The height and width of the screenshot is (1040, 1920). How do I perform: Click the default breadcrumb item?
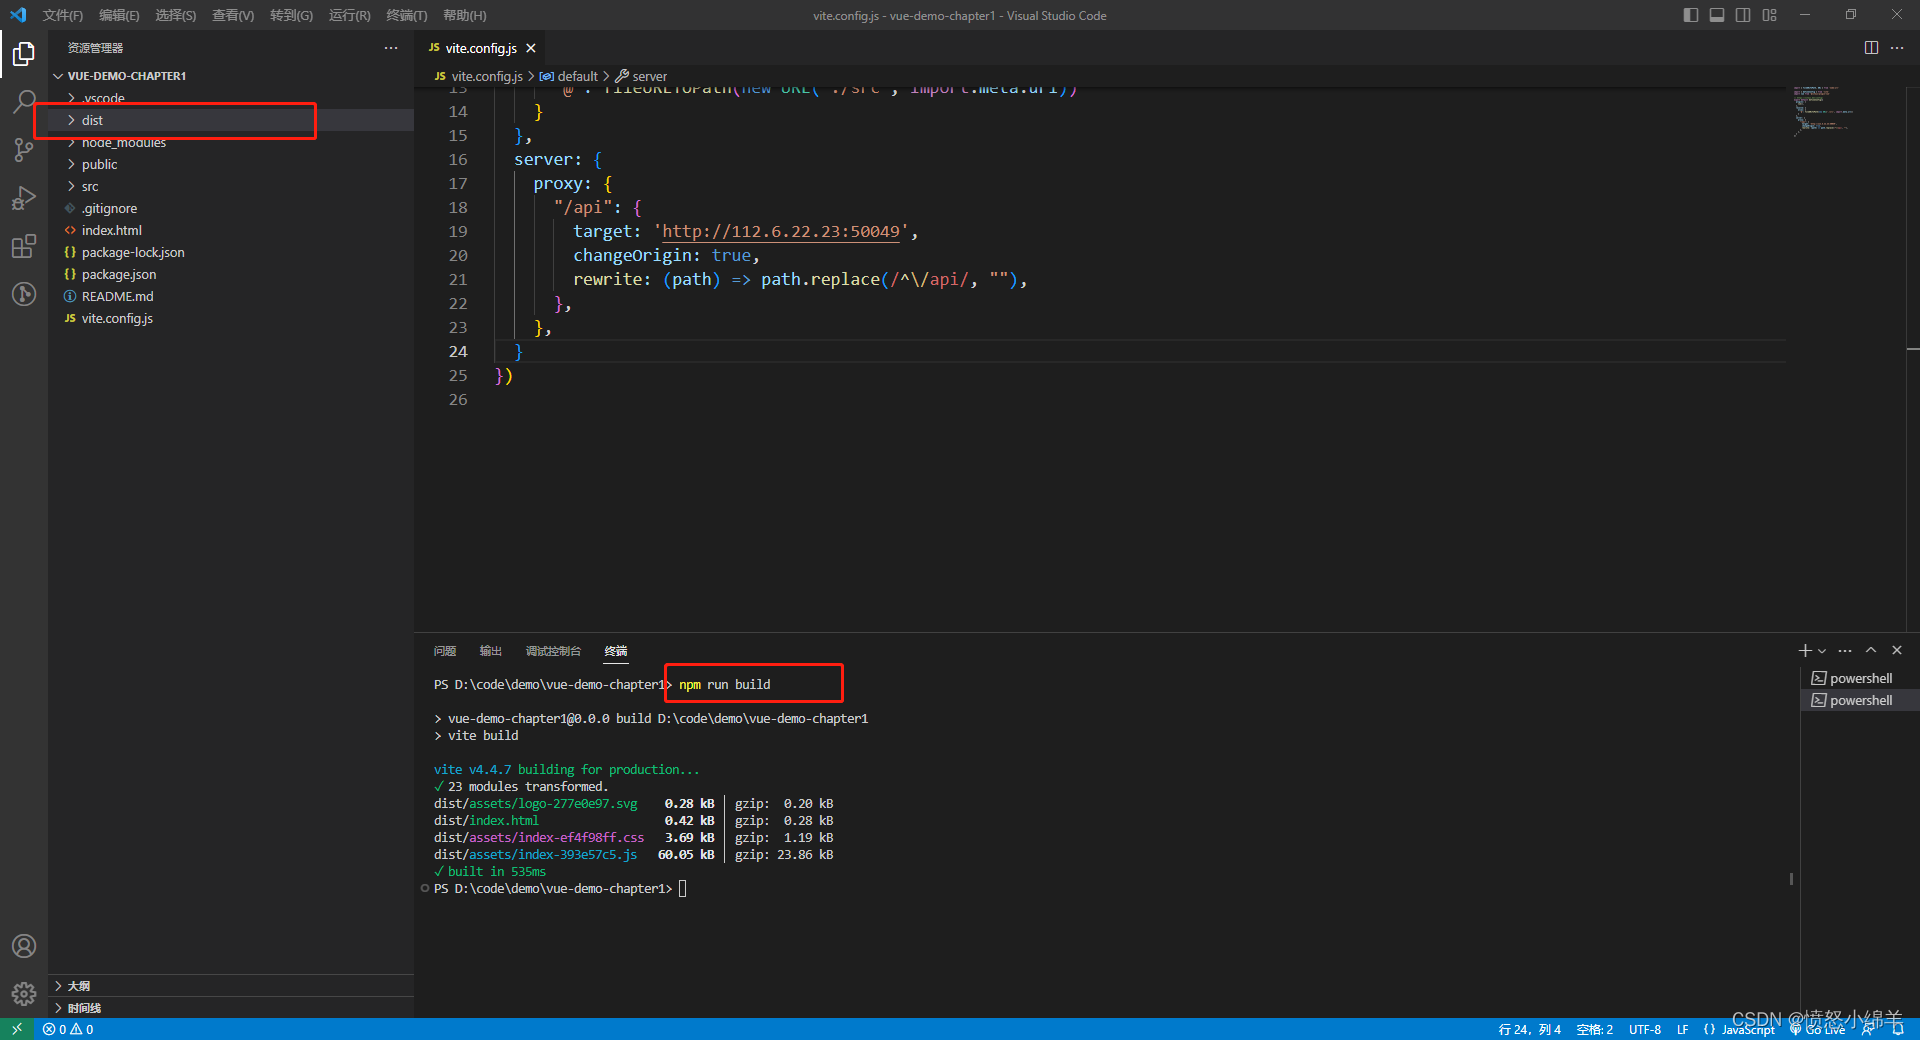[569, 76]
